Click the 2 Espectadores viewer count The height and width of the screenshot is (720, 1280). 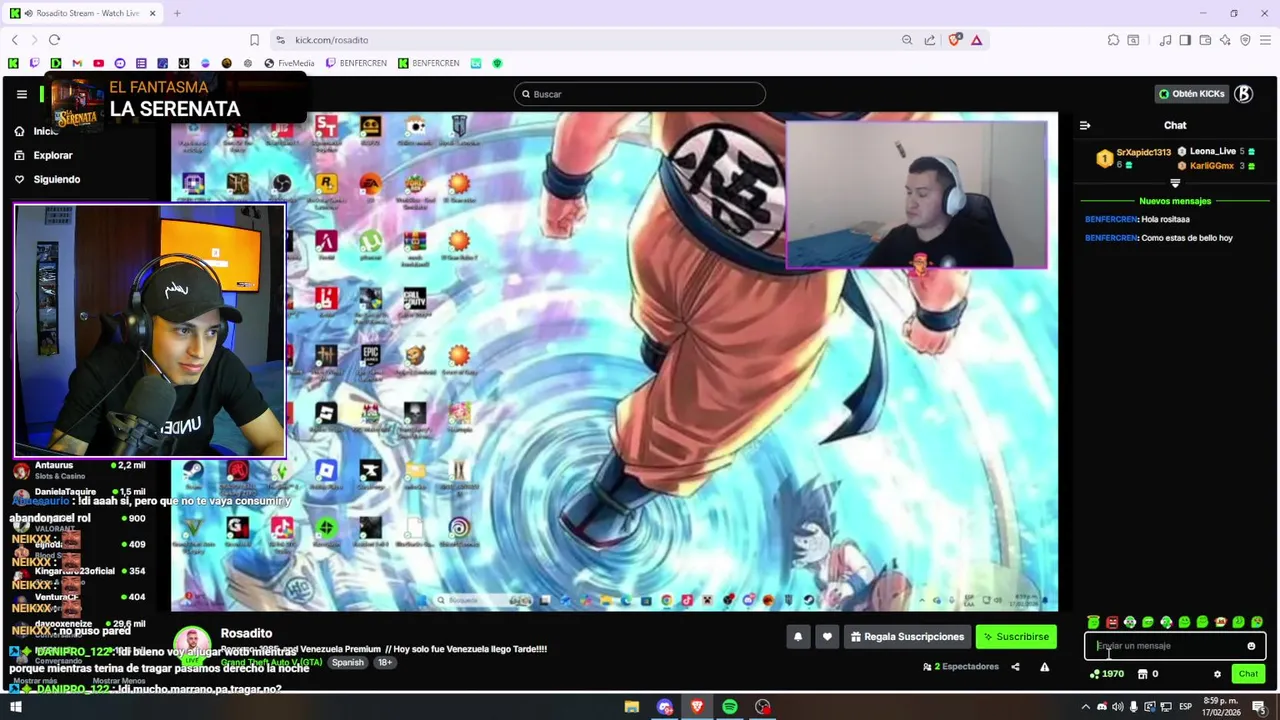tap(961, 667)
